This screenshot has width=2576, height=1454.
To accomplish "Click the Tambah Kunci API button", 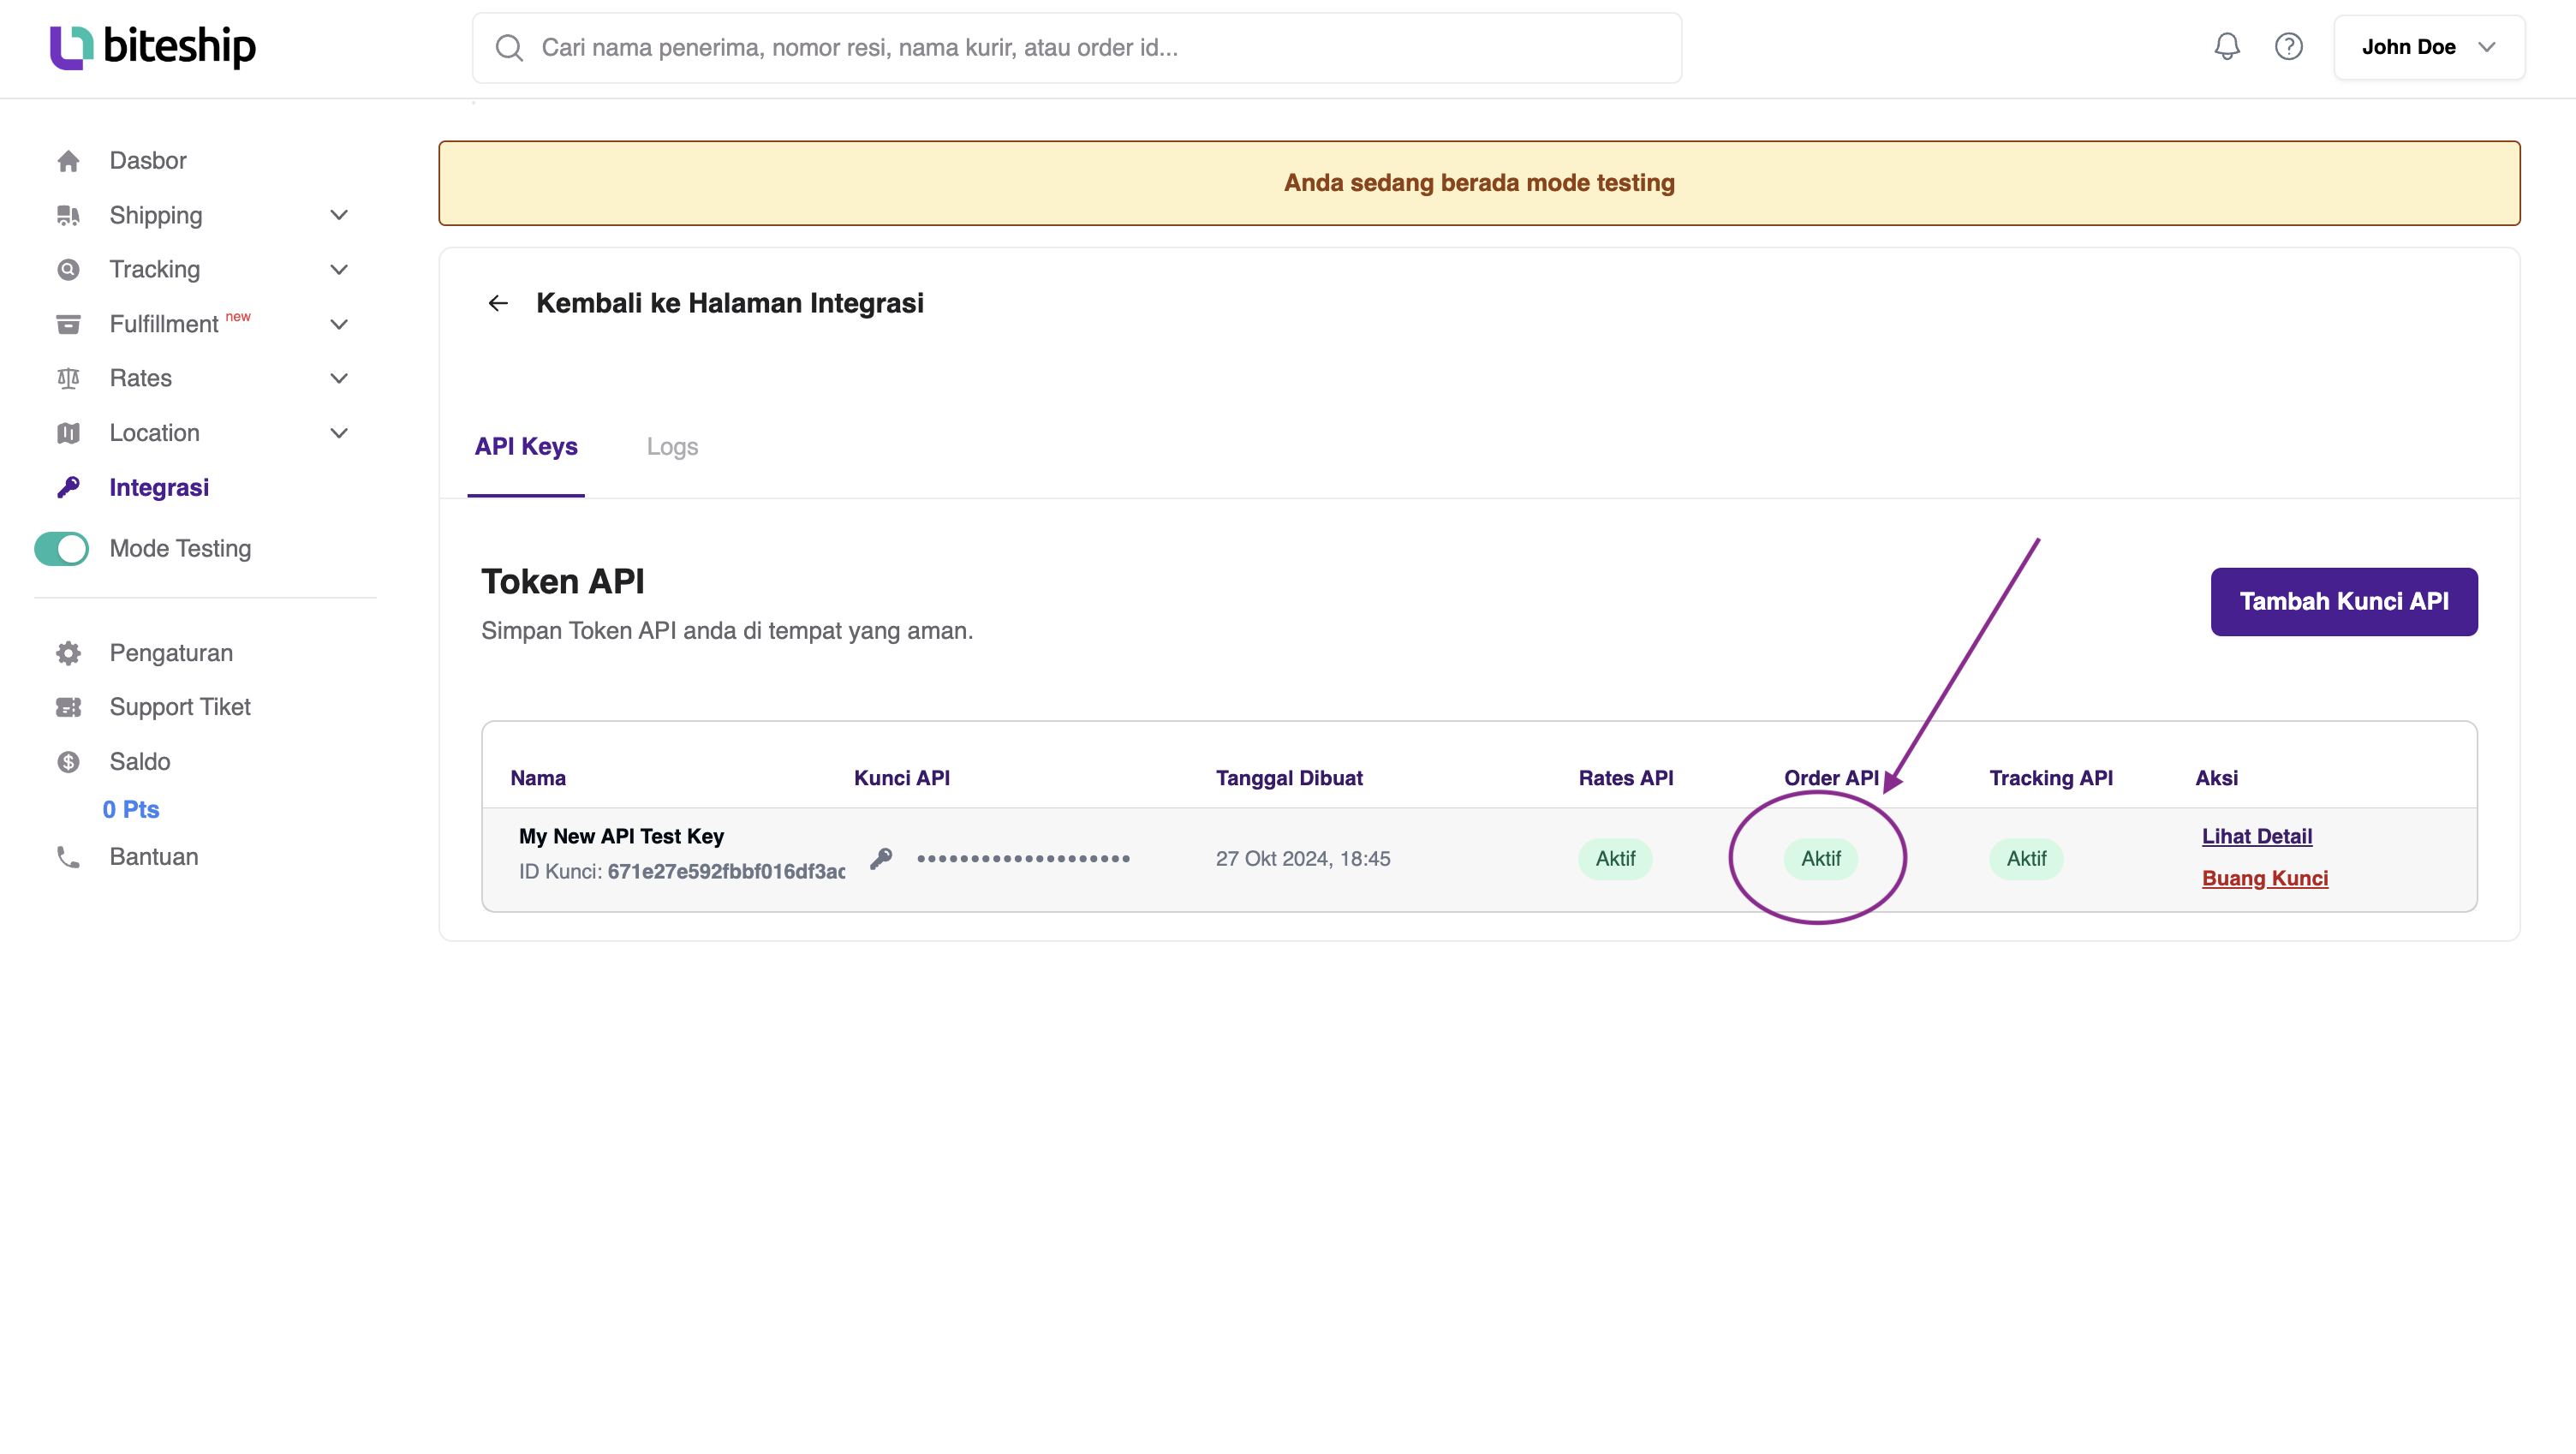I will click(x=2343, y=601).
